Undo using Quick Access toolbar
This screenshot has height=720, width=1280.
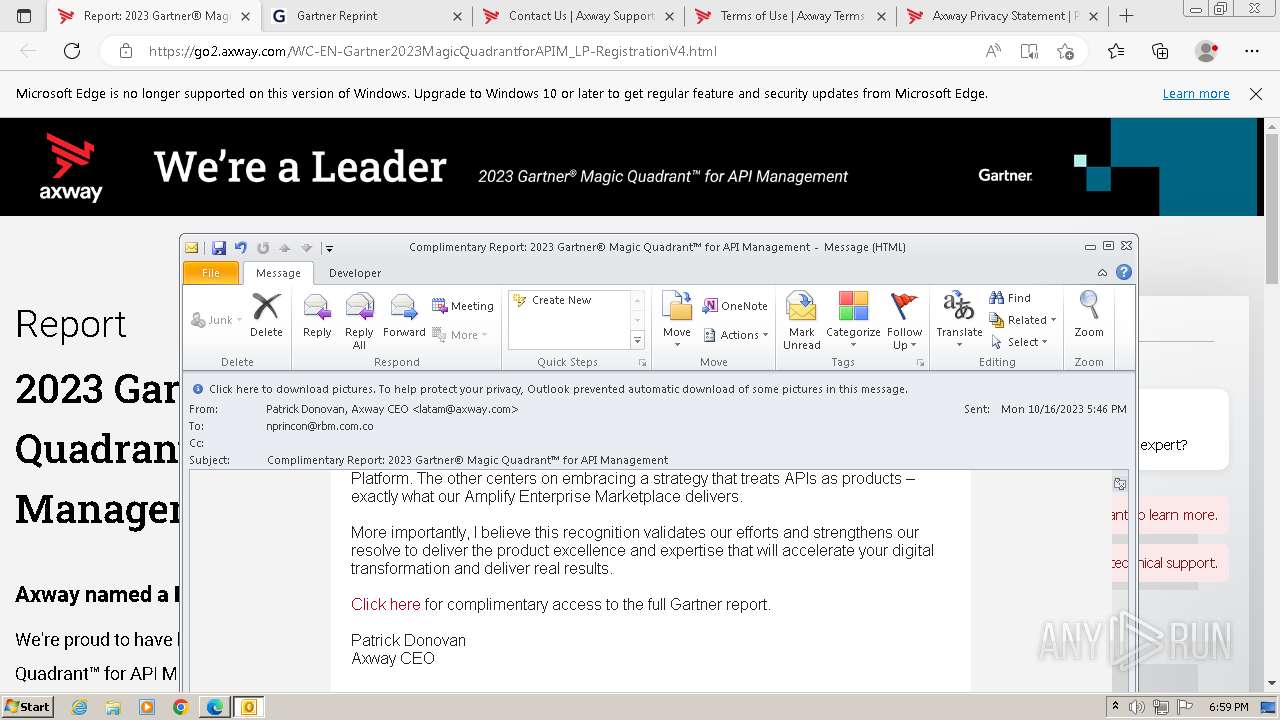pos(240,248)
